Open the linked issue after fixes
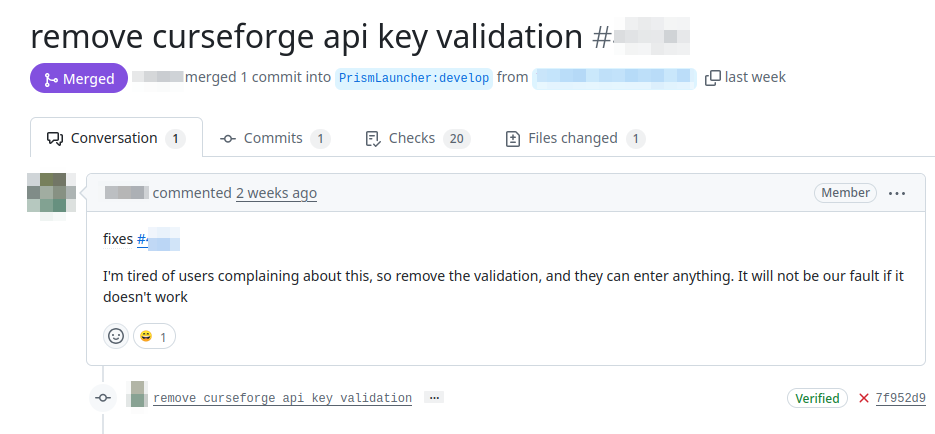 158,239
